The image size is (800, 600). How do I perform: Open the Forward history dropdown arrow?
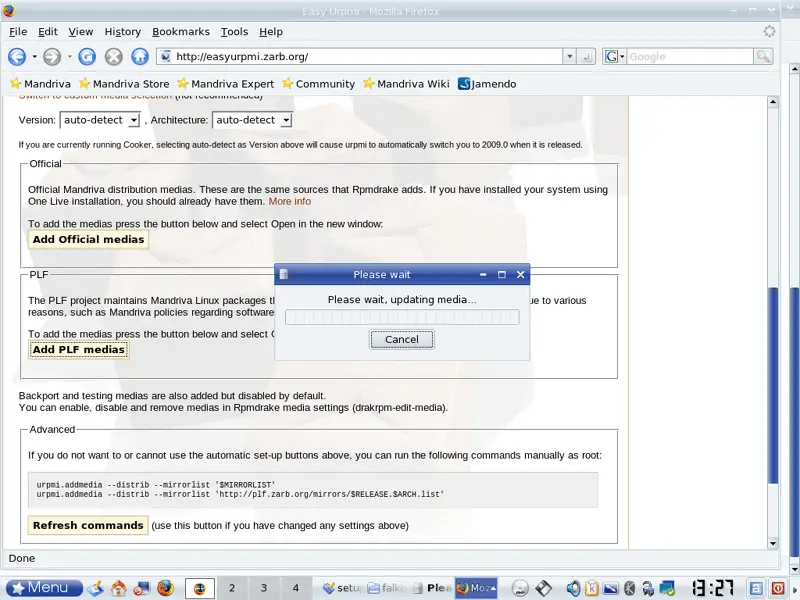coord(69,57)
